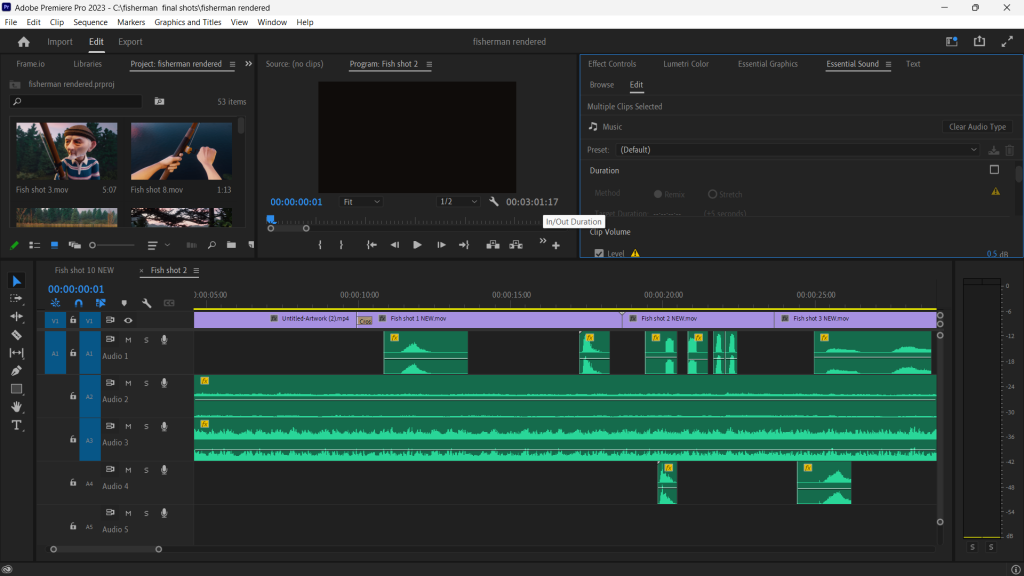
Task: Open the Sequence menu
Action: (x=90, y=22)
